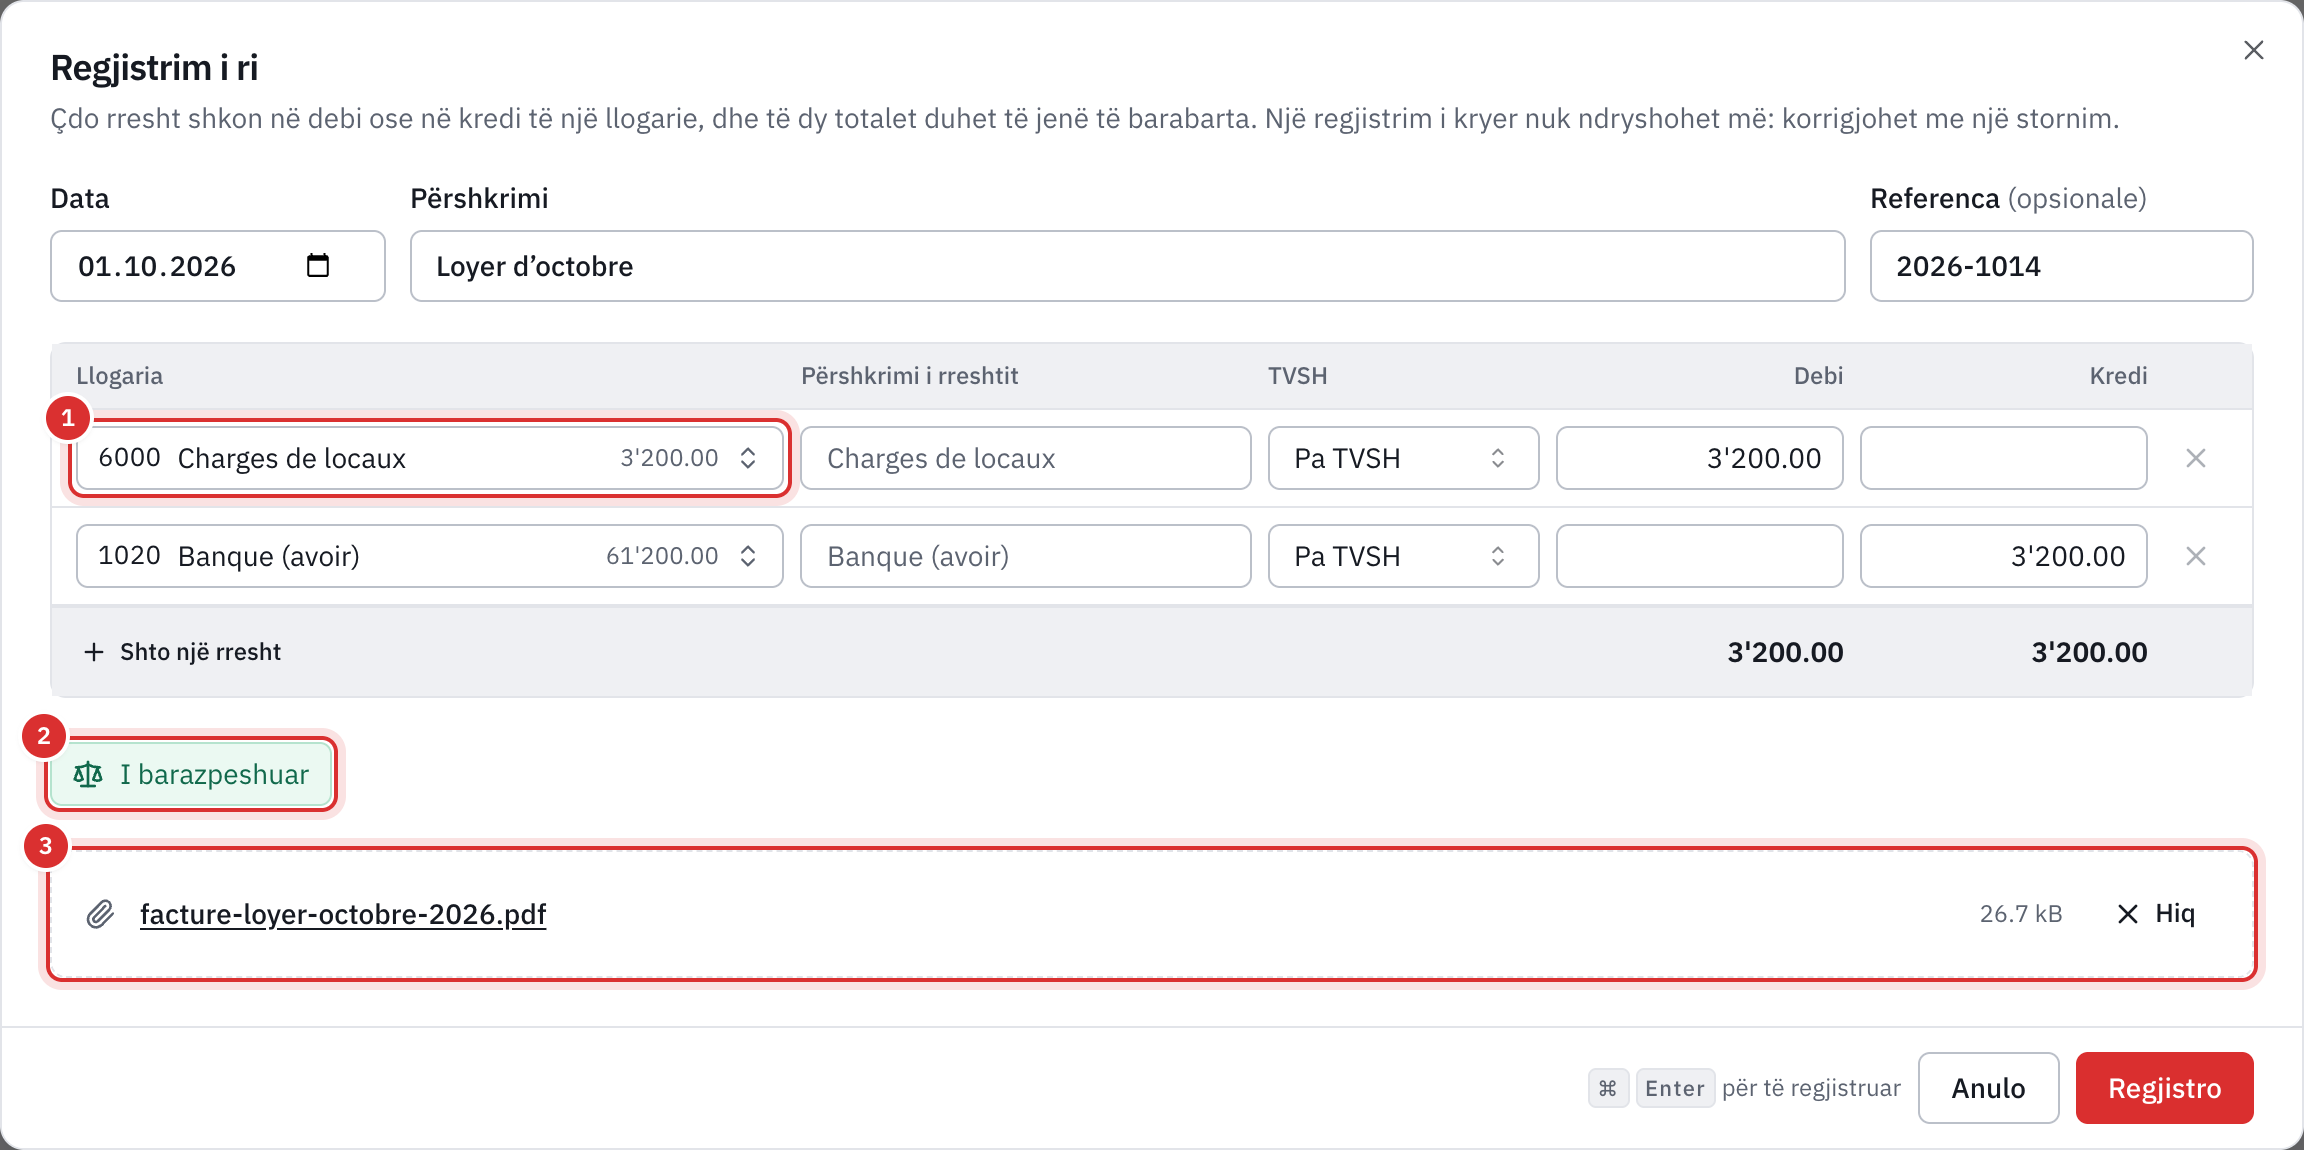
Task: Click the Kredi column header
Action: (2118, 376)
